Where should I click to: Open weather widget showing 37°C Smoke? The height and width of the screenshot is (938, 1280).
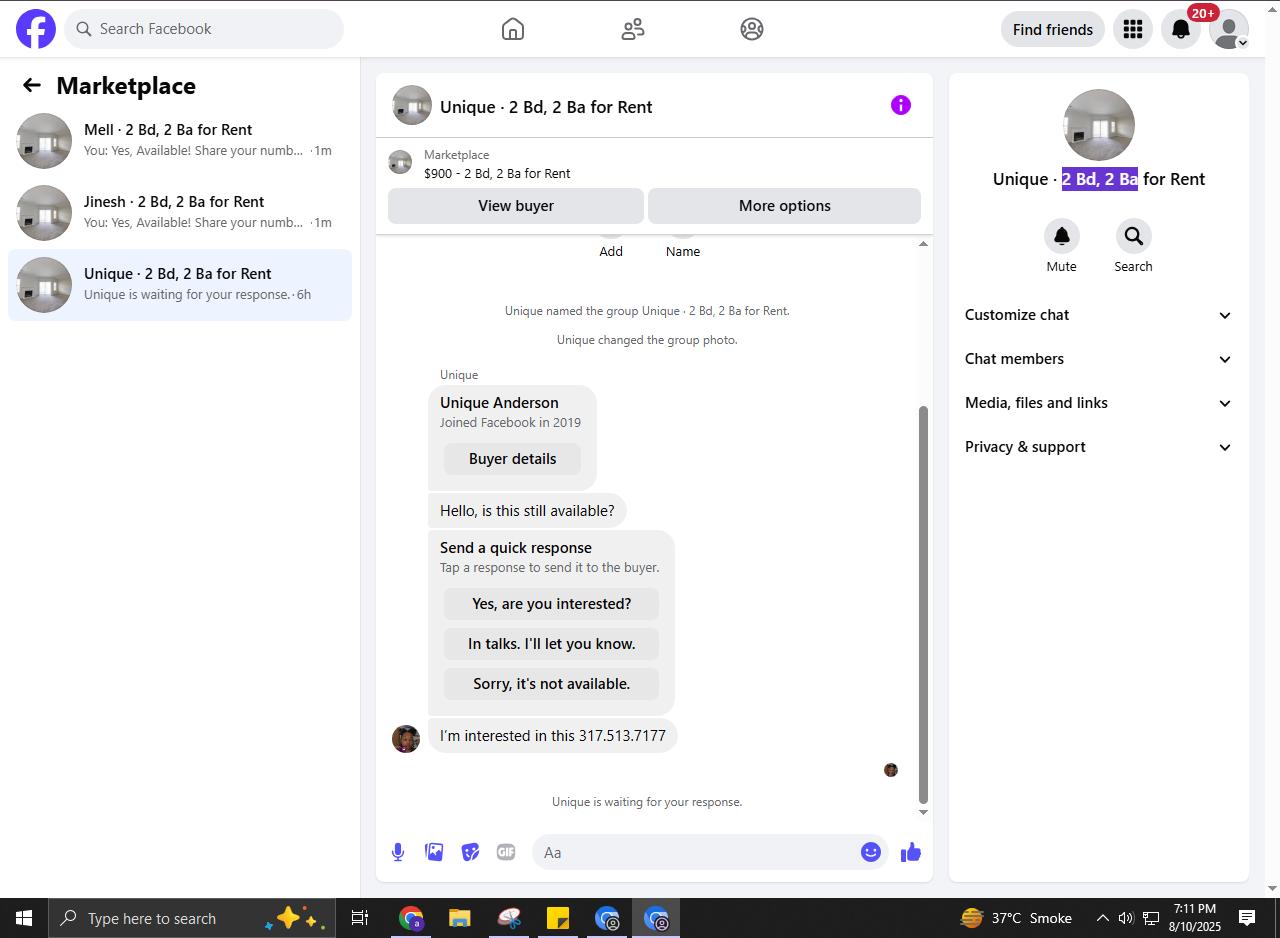click(x=1016, y=918)
